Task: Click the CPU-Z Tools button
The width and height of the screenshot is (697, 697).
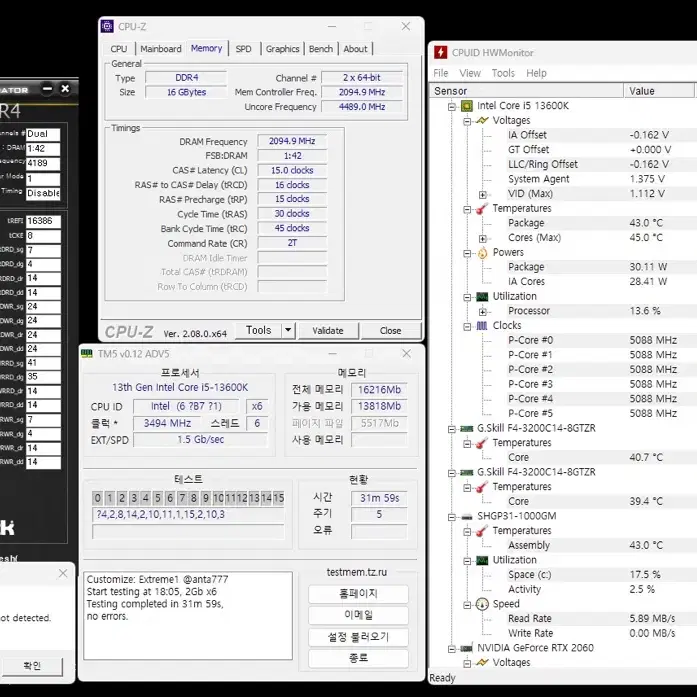Action: coord(259,330)
